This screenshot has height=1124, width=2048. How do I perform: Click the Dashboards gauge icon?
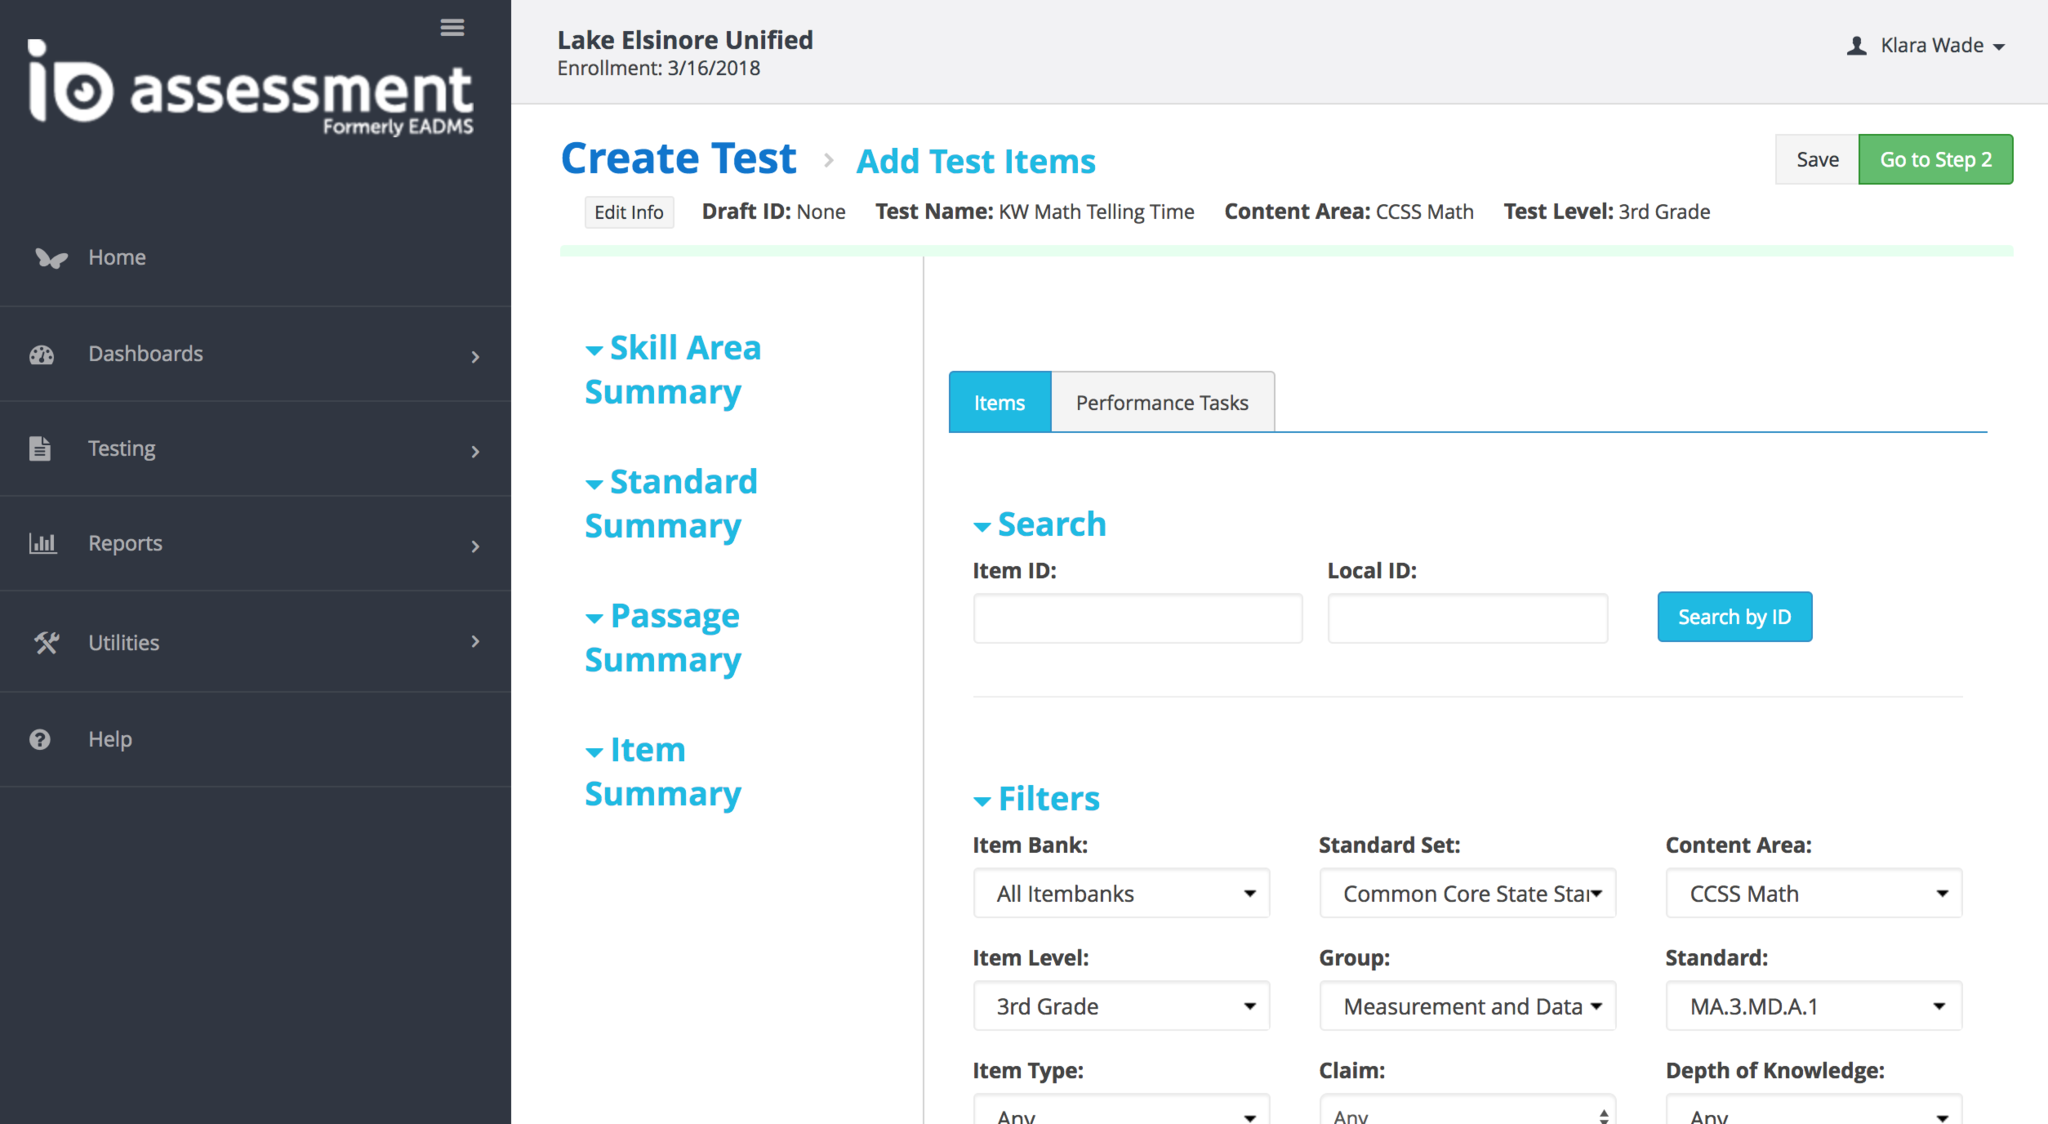click(42, 355)
